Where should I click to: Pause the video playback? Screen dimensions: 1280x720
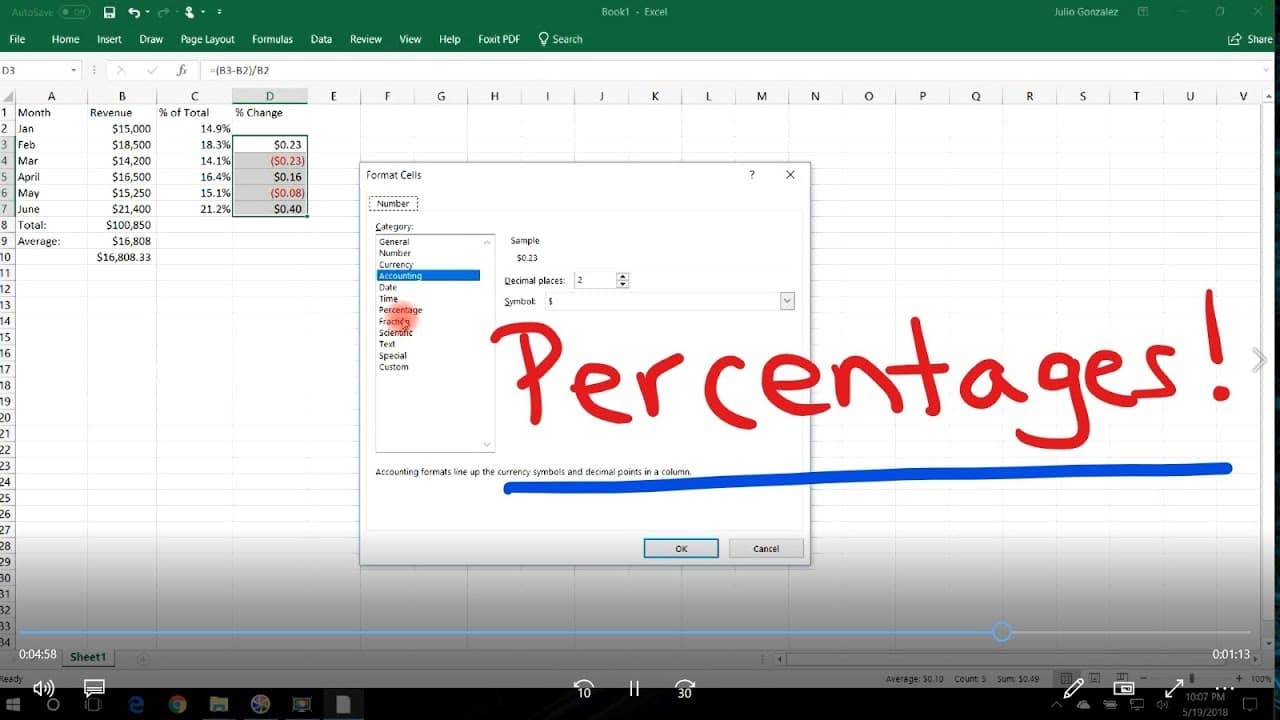pos(634,688)
